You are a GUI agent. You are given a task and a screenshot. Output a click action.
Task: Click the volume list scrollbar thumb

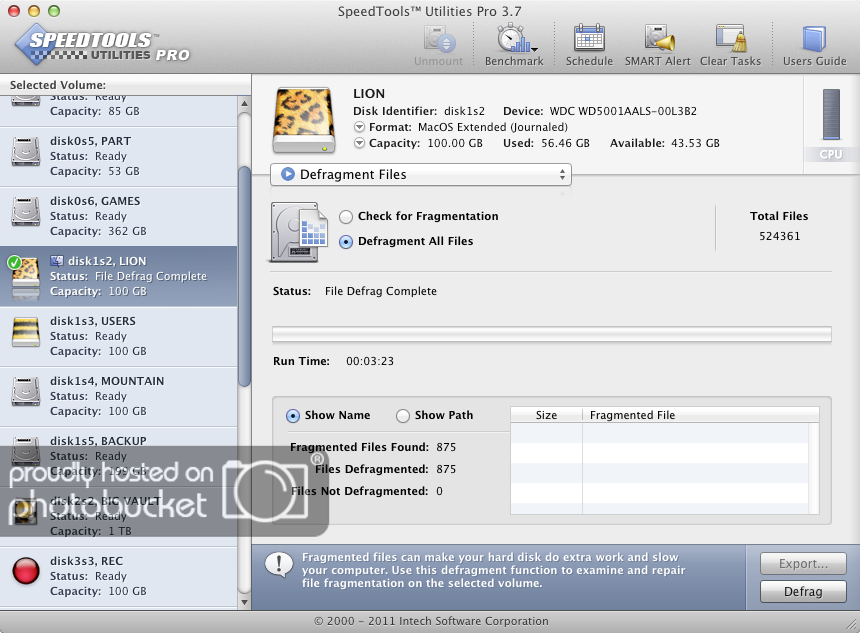click(x=244, y=276)
